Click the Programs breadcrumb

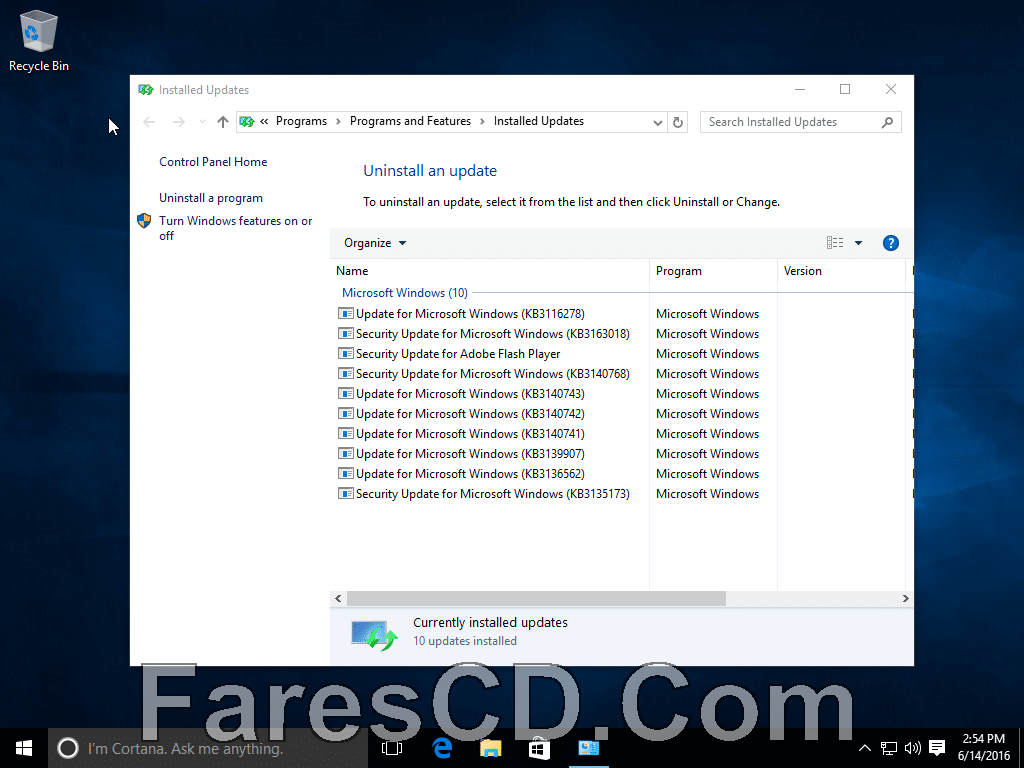[301, 121]
